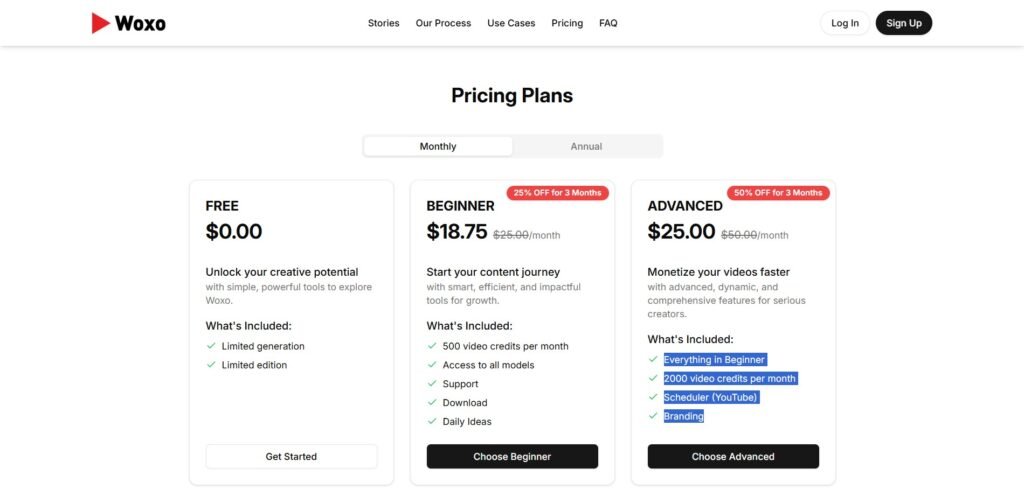
Task: Click the Sign Up button
Action: coord(903,23)
